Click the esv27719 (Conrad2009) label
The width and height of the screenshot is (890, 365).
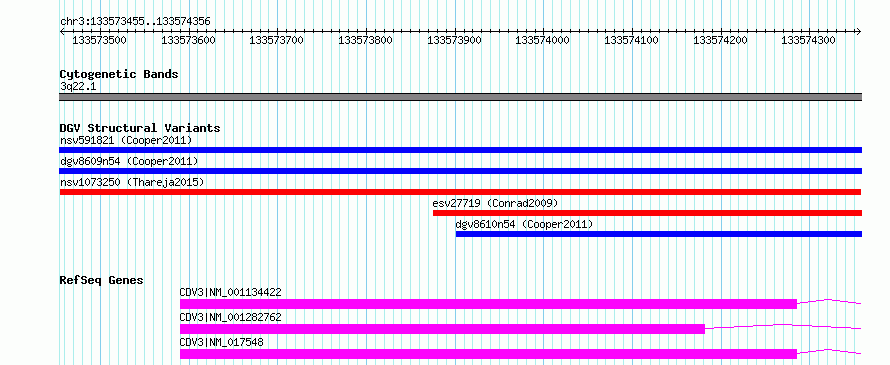(496, 203)
